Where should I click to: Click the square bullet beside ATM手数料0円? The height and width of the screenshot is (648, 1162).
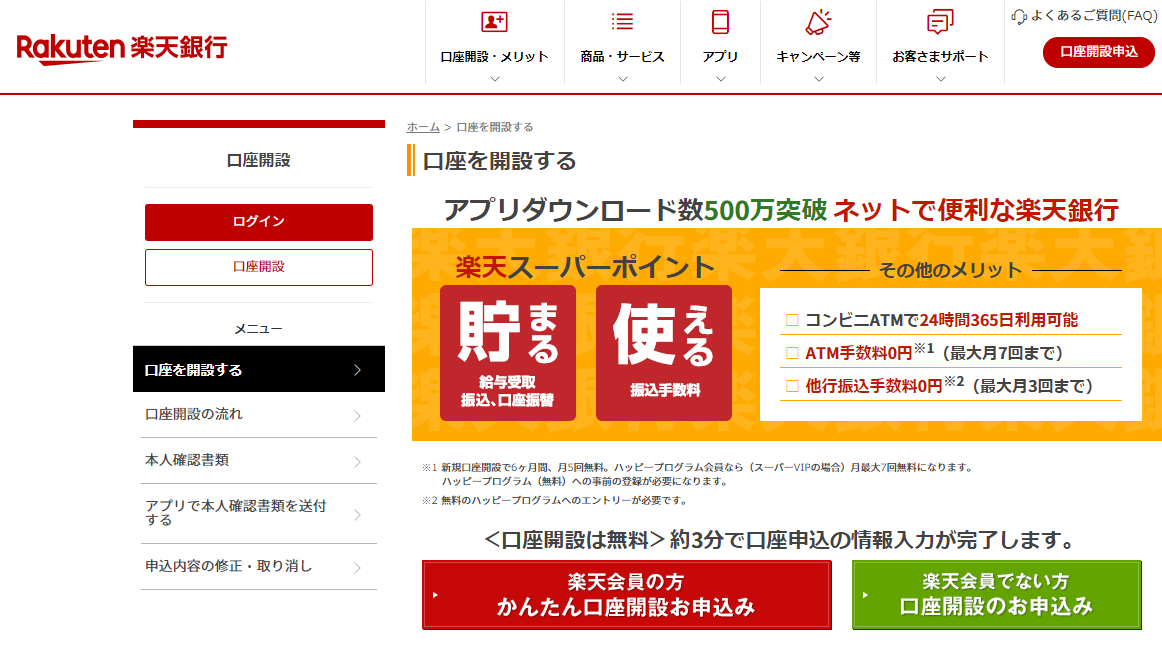tap(792, 353)
